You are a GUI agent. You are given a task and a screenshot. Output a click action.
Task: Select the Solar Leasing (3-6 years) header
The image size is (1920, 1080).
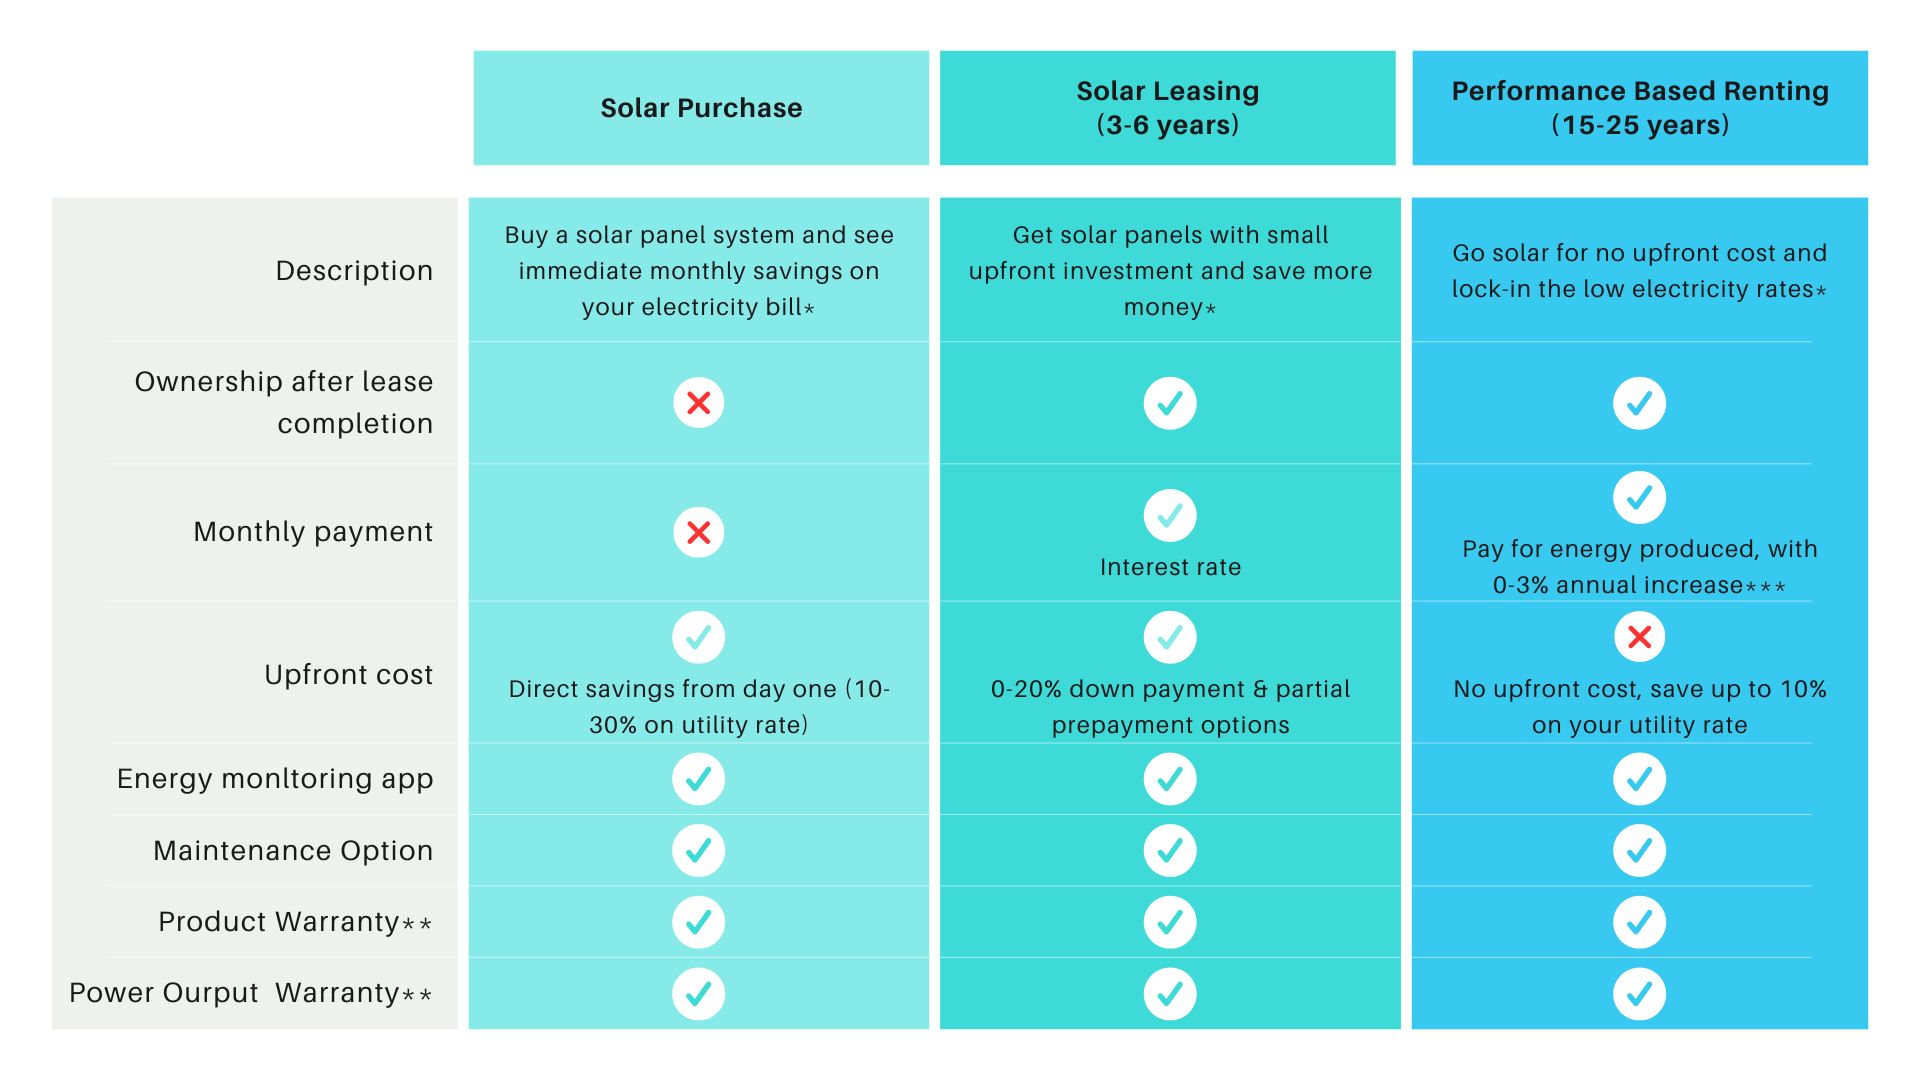tap(1167, 108)
